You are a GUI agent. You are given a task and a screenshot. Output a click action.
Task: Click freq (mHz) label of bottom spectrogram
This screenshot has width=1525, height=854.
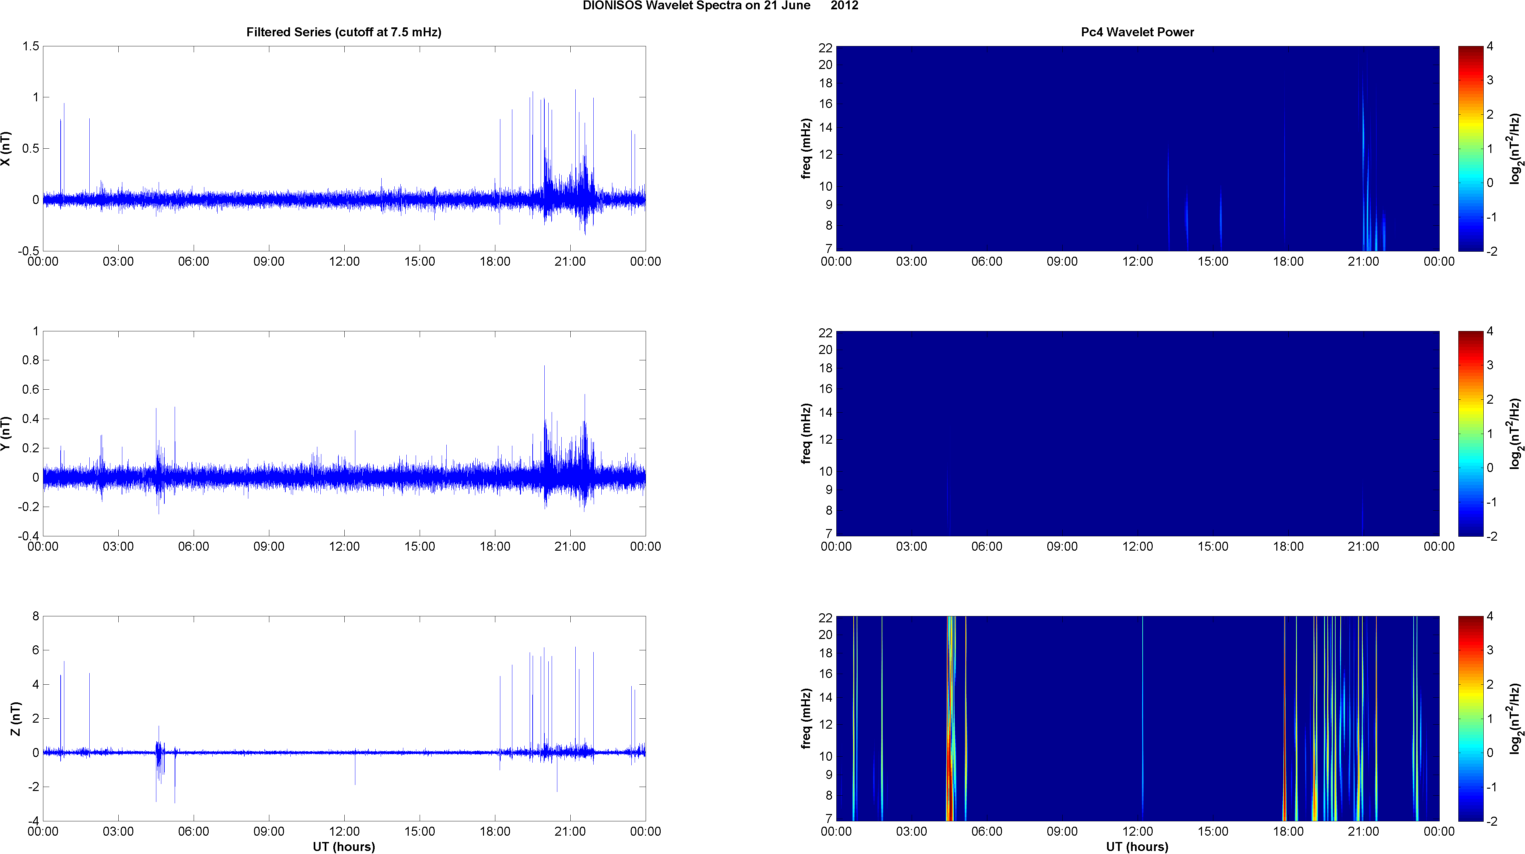pyautogui.click(x=806, y=719)
